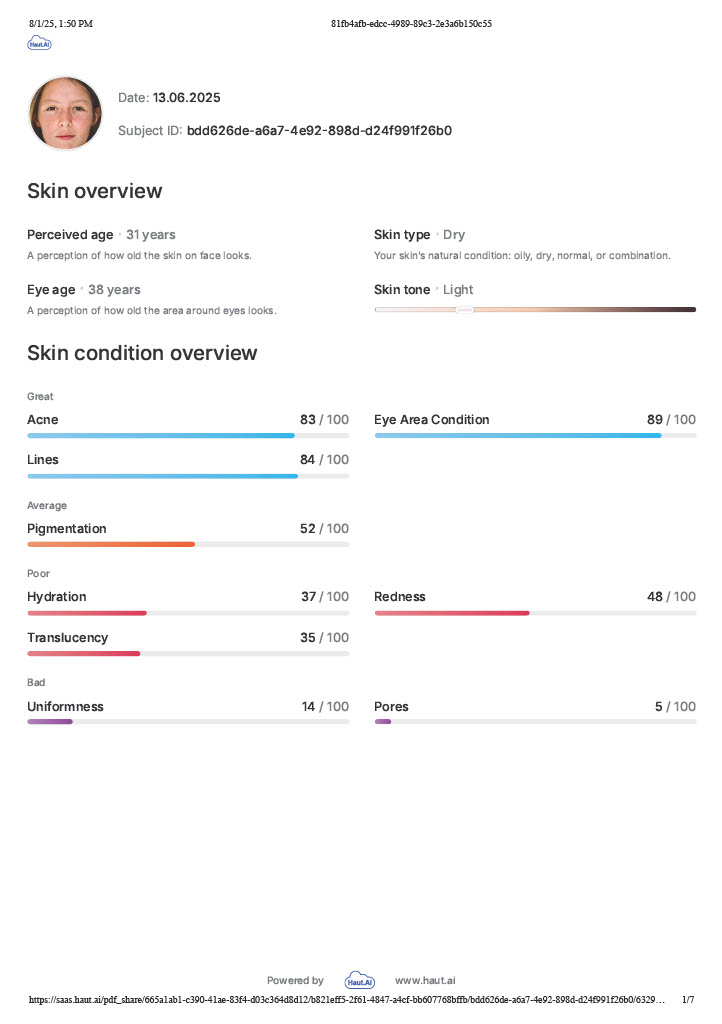The width and height of the screenshot is (722, 1024).
Task: Select the Lines score bar
Action: pos(188,476)
